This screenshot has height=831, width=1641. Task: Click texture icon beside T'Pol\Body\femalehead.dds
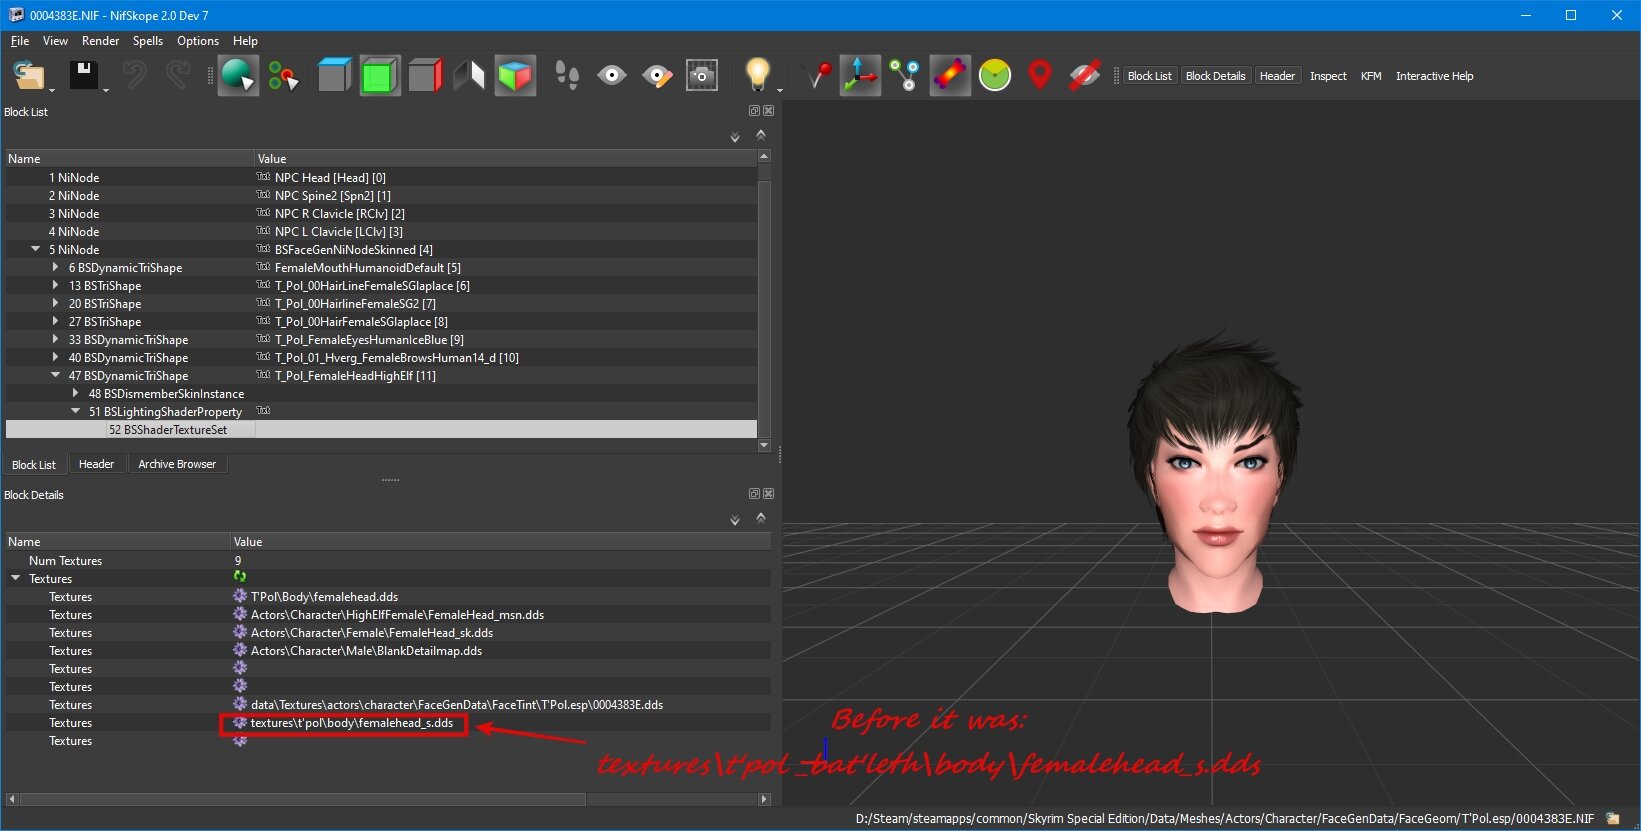pyautogui.click(x=240, y=596)
